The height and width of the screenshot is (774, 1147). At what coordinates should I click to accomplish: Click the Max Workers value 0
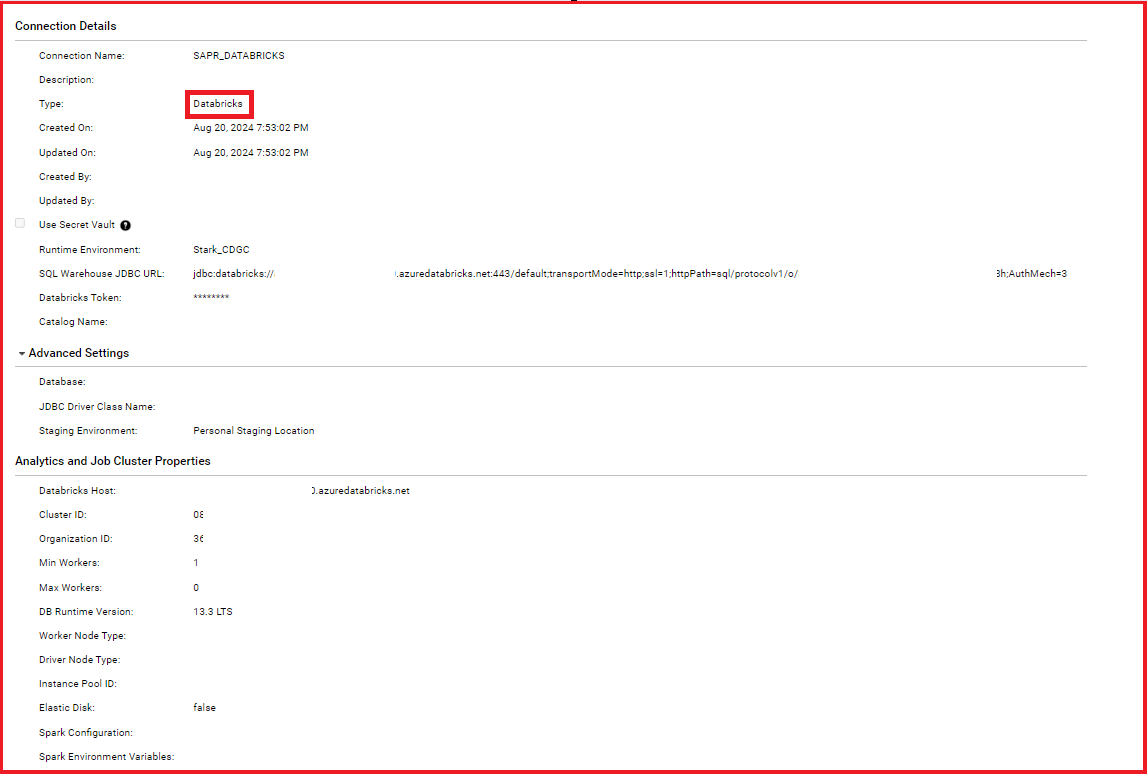196,587
